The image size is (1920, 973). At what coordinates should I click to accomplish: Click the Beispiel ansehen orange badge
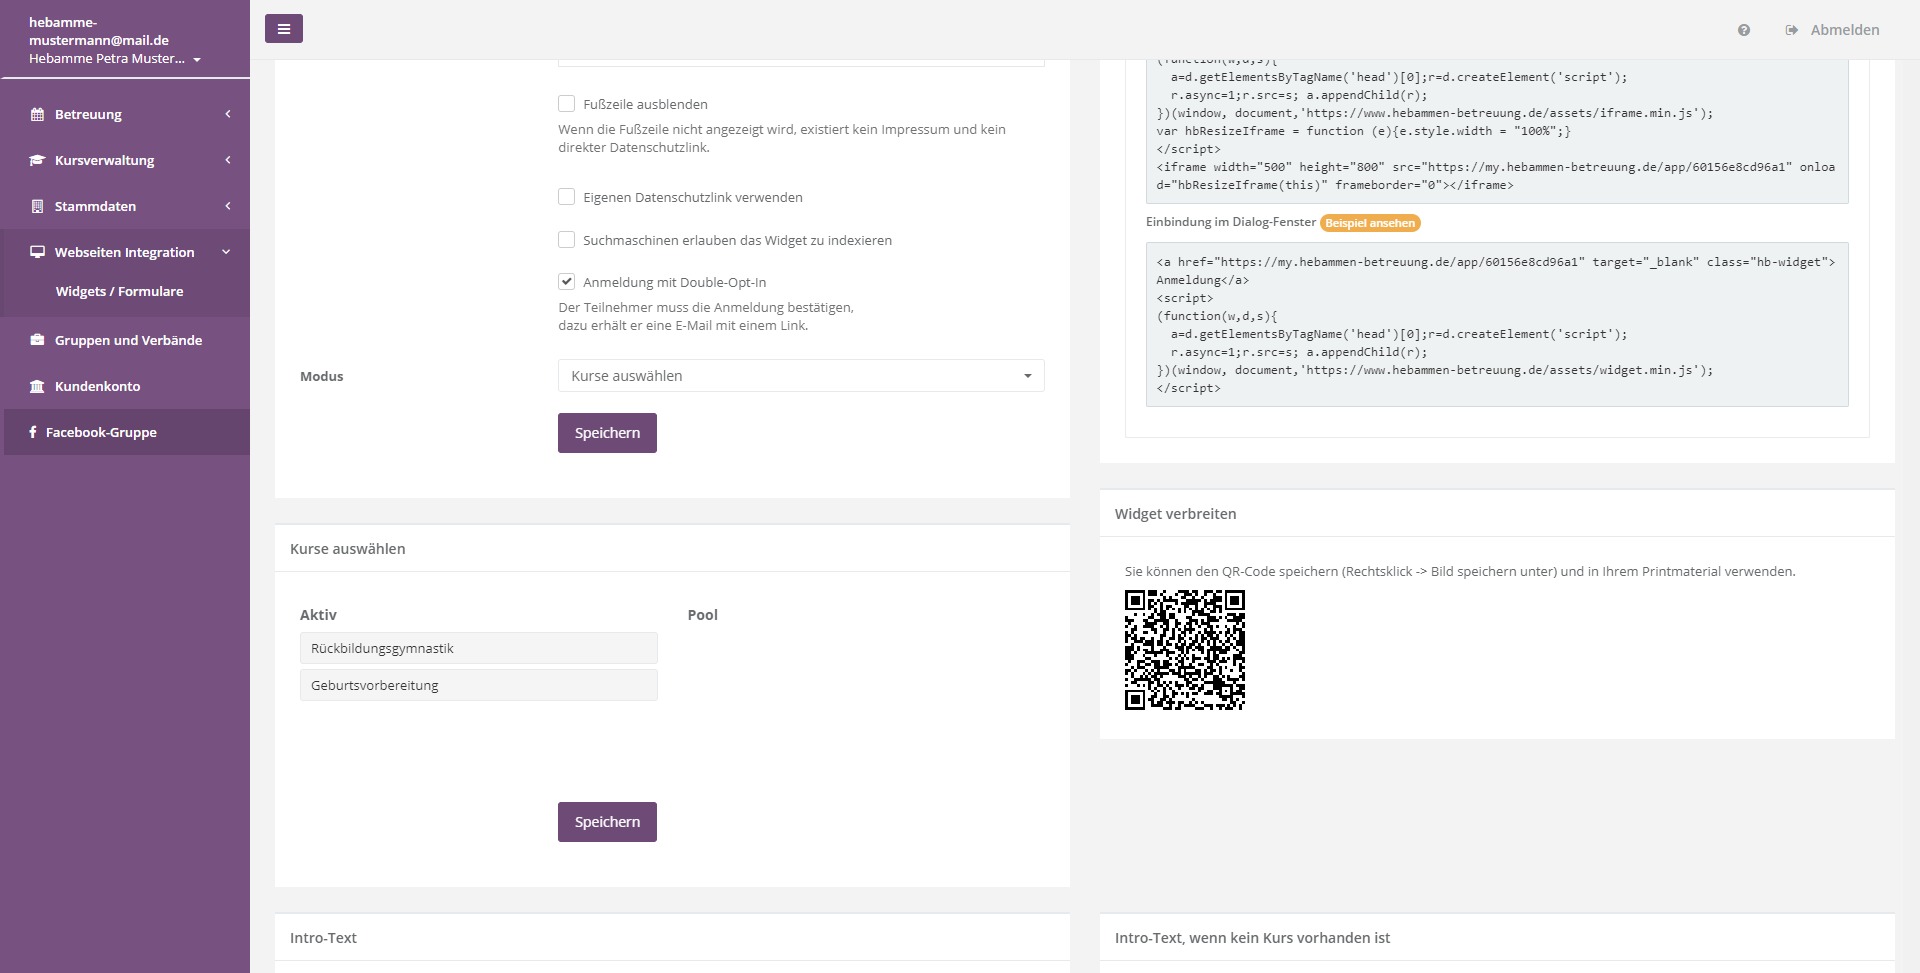[x=1370, y=223]
